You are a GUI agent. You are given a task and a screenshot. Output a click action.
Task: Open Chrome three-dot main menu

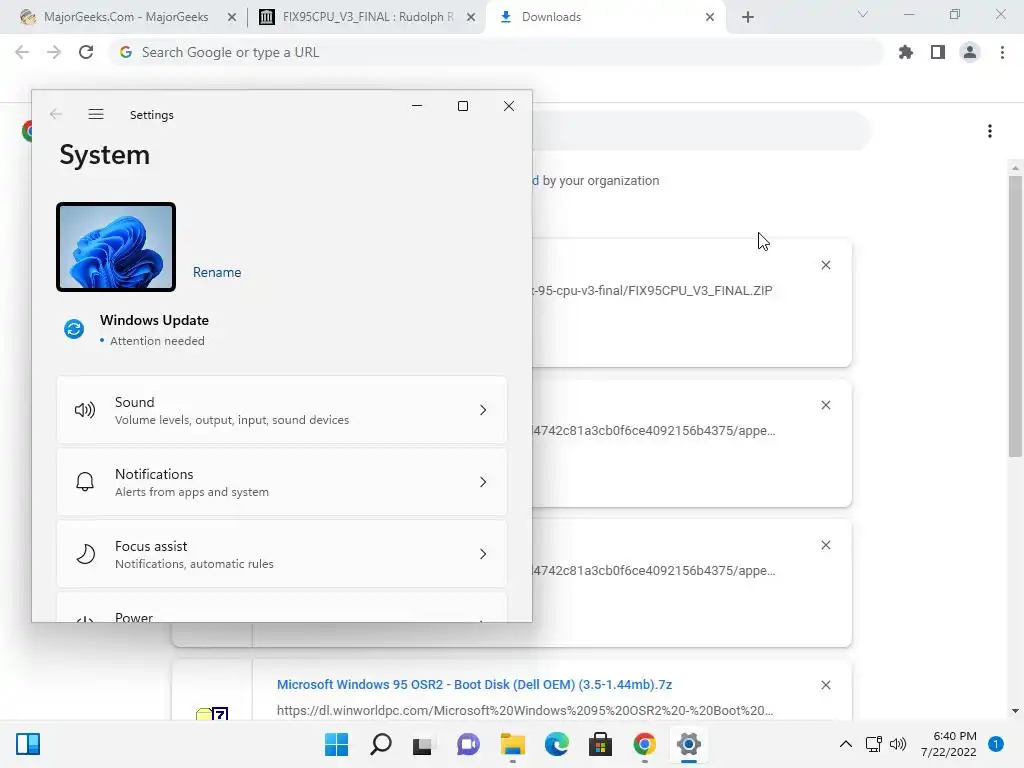[1002, 52]
